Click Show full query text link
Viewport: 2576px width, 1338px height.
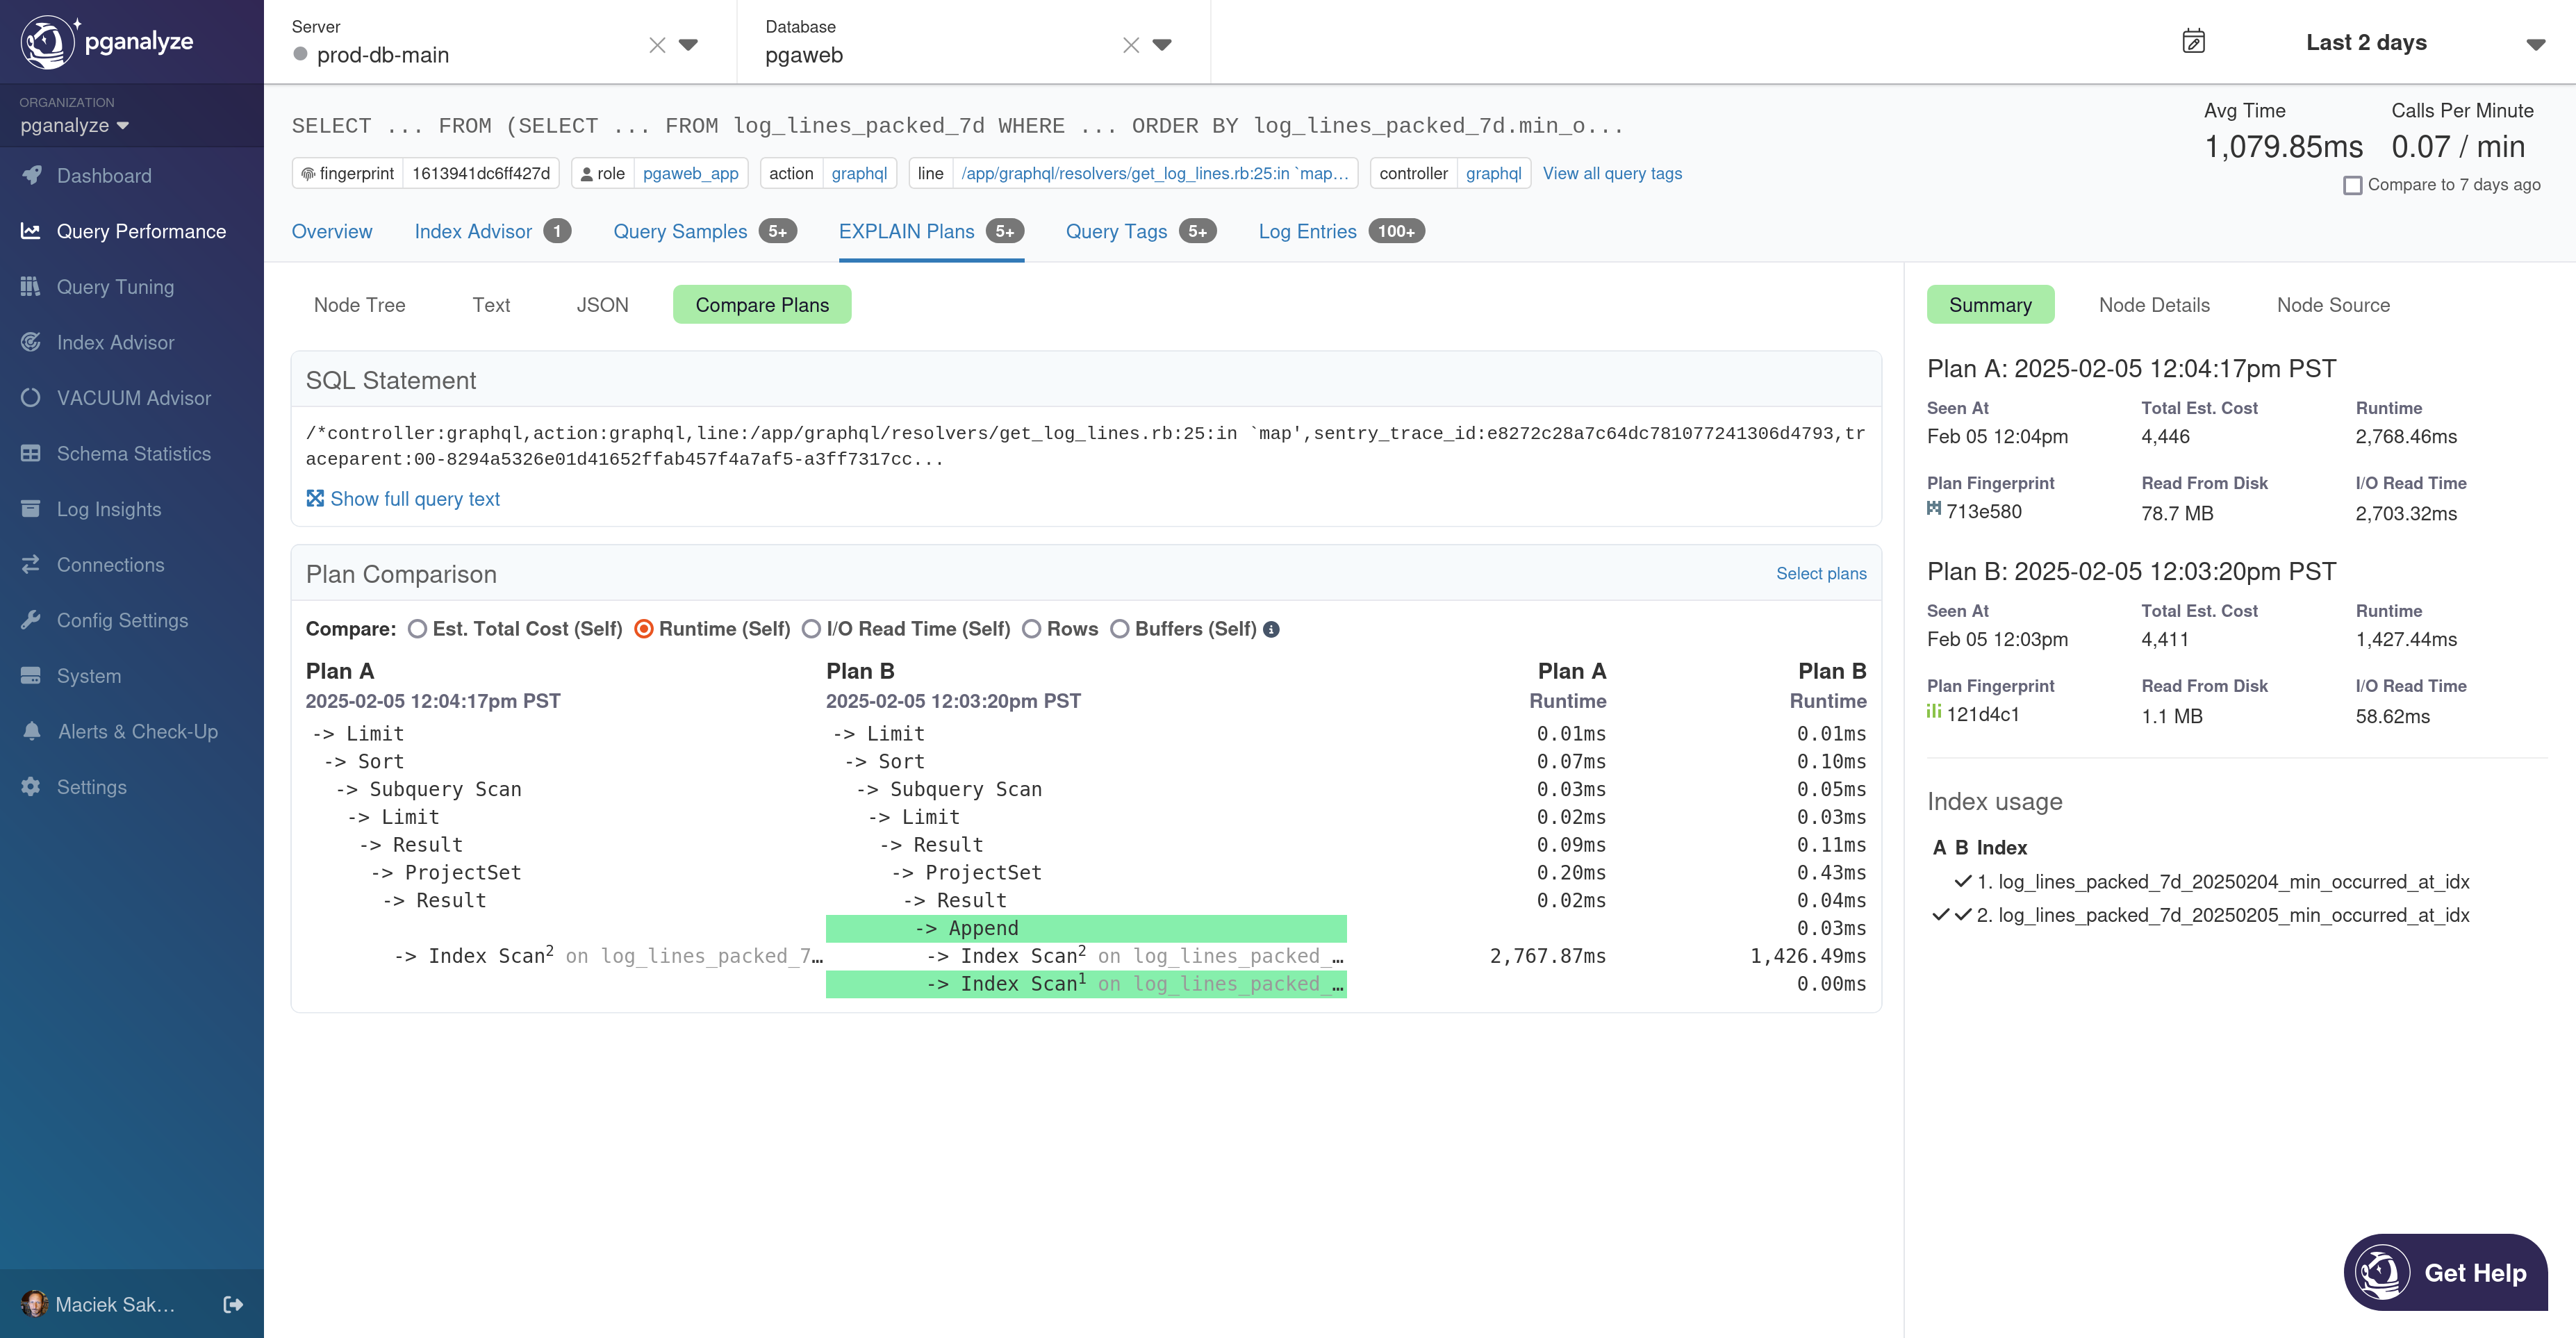click(402, 497)
